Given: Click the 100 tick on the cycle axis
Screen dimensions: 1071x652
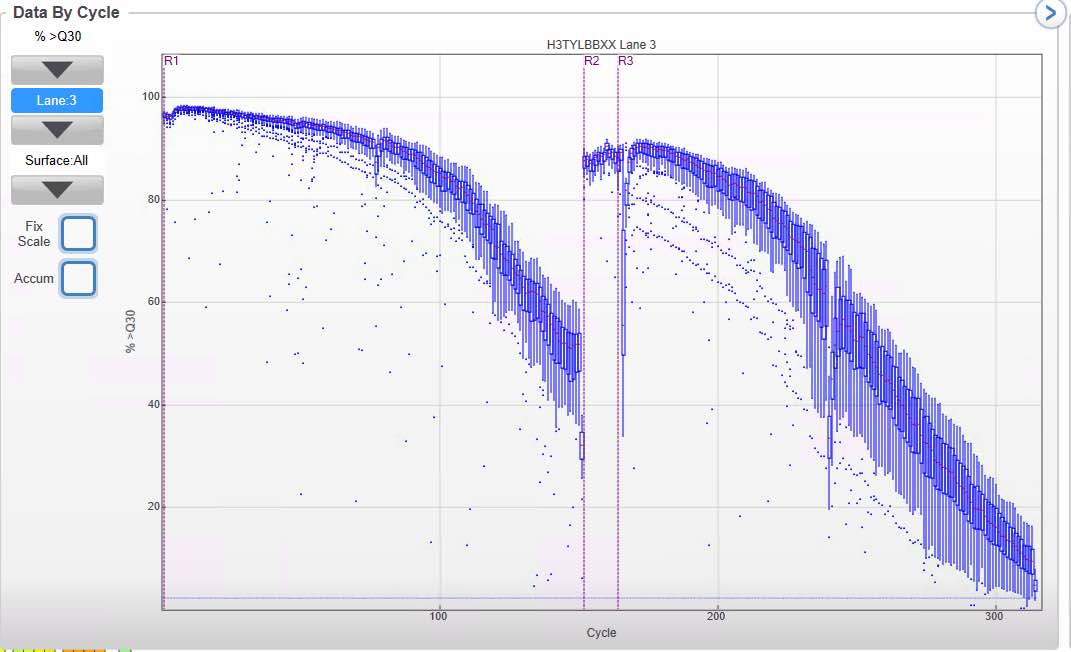Looking at the screenshot, I should click(x=439, y=616).
